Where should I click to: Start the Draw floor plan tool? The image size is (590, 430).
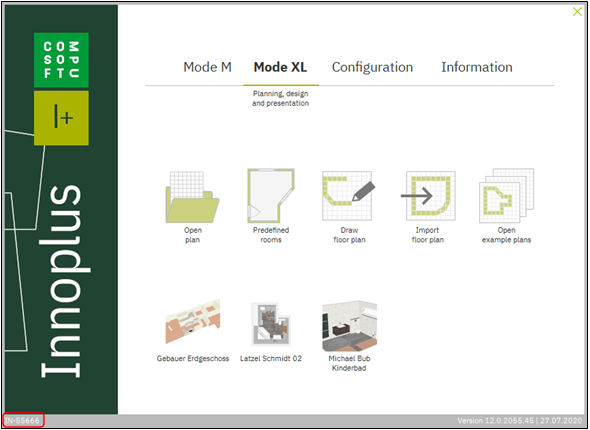[349, 196]
